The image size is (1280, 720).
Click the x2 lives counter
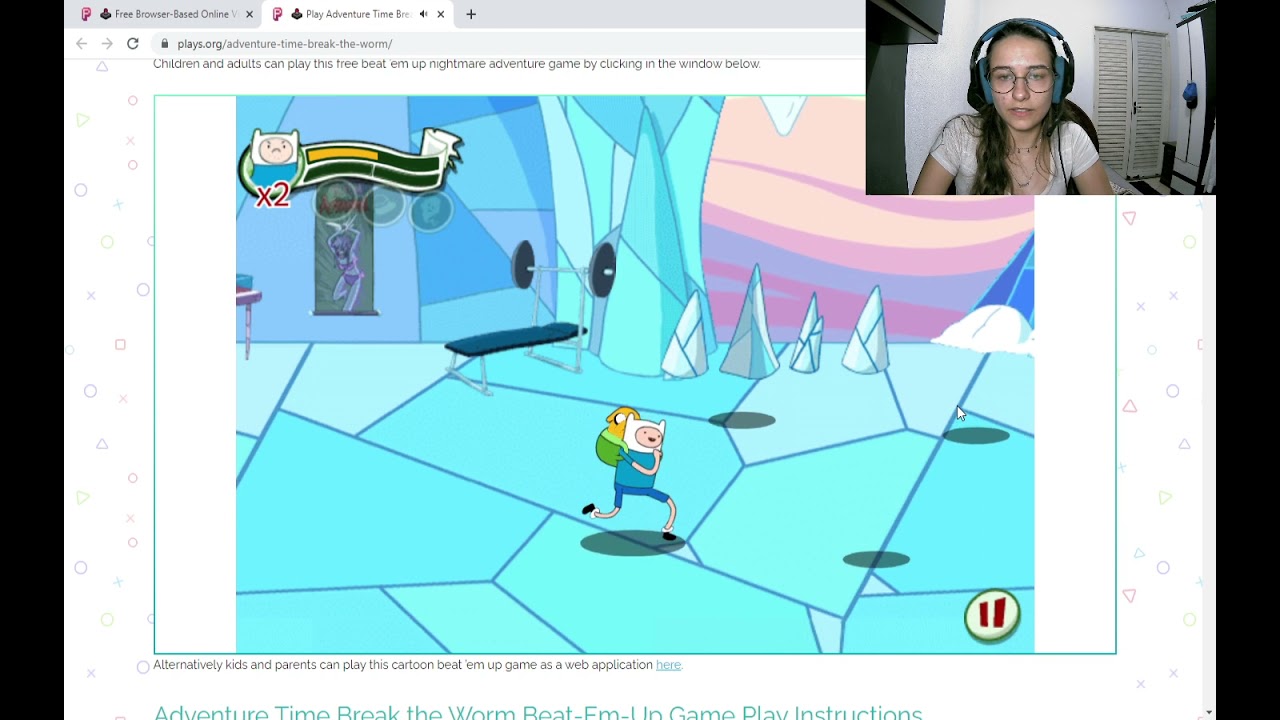pos(272,194)
